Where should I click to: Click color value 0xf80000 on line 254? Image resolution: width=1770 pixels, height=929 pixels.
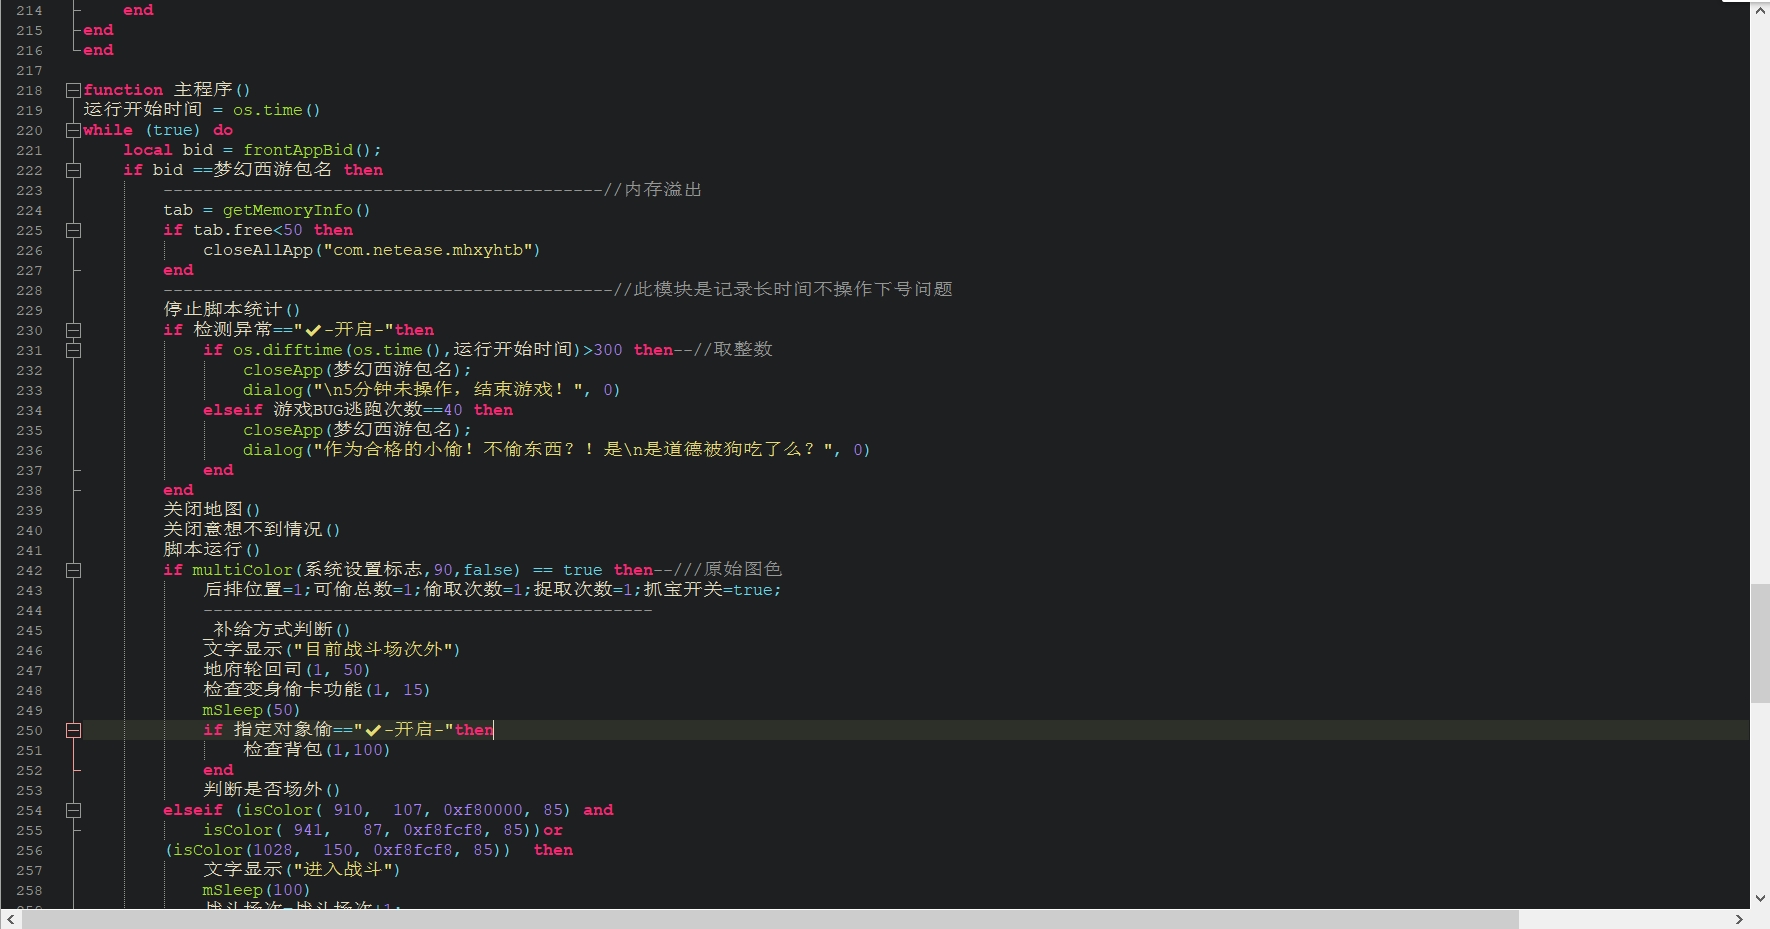pyautogui.click(x=483, y=810)
